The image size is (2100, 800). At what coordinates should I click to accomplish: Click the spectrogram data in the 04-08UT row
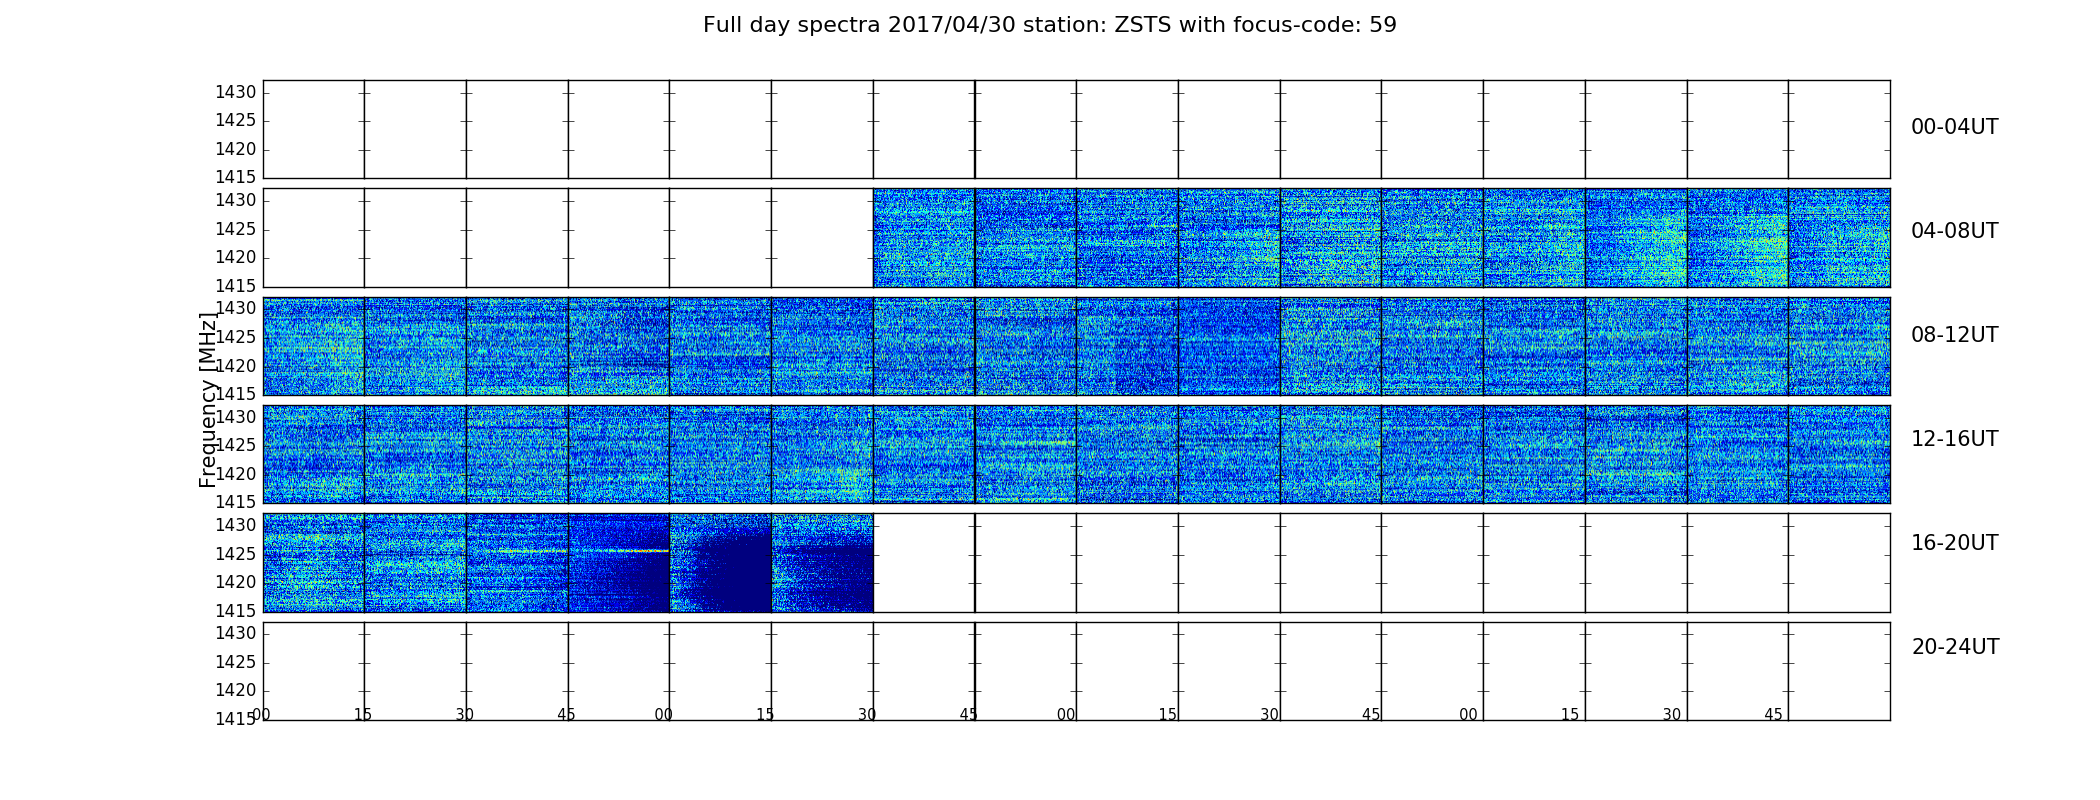1381,238
